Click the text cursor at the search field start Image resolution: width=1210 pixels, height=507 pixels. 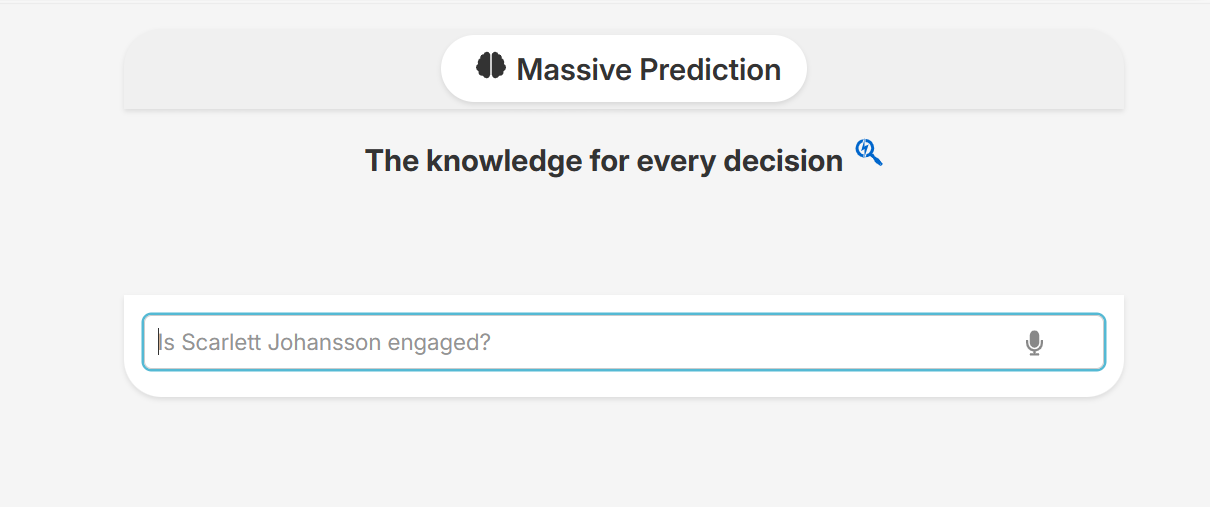158,343
